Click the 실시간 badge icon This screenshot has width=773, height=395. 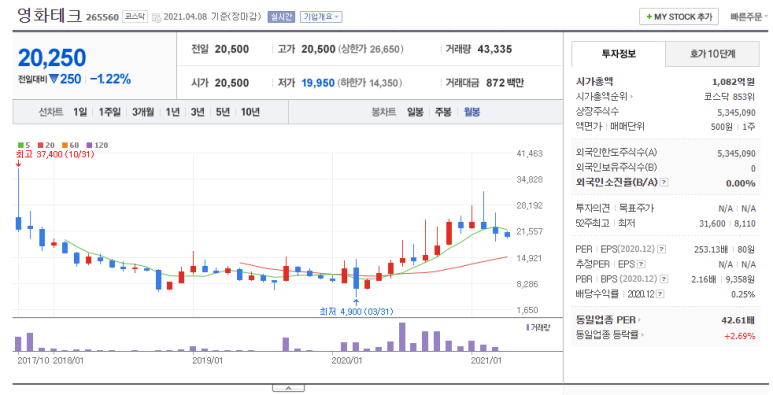(281, 17)
